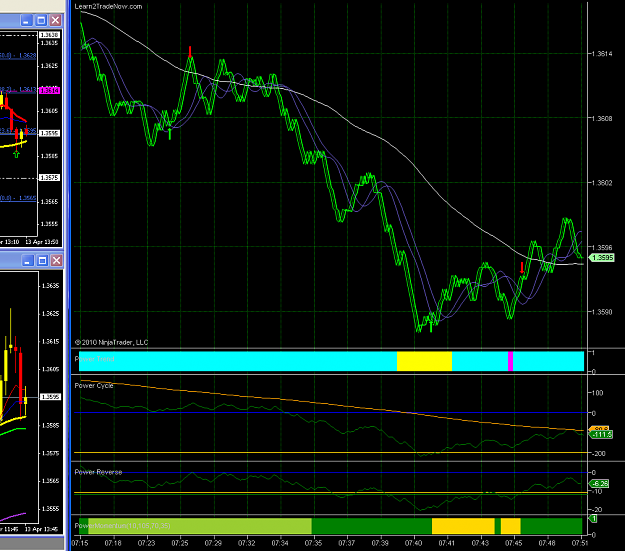Click the 07:40 time axis label

(413, 543)
